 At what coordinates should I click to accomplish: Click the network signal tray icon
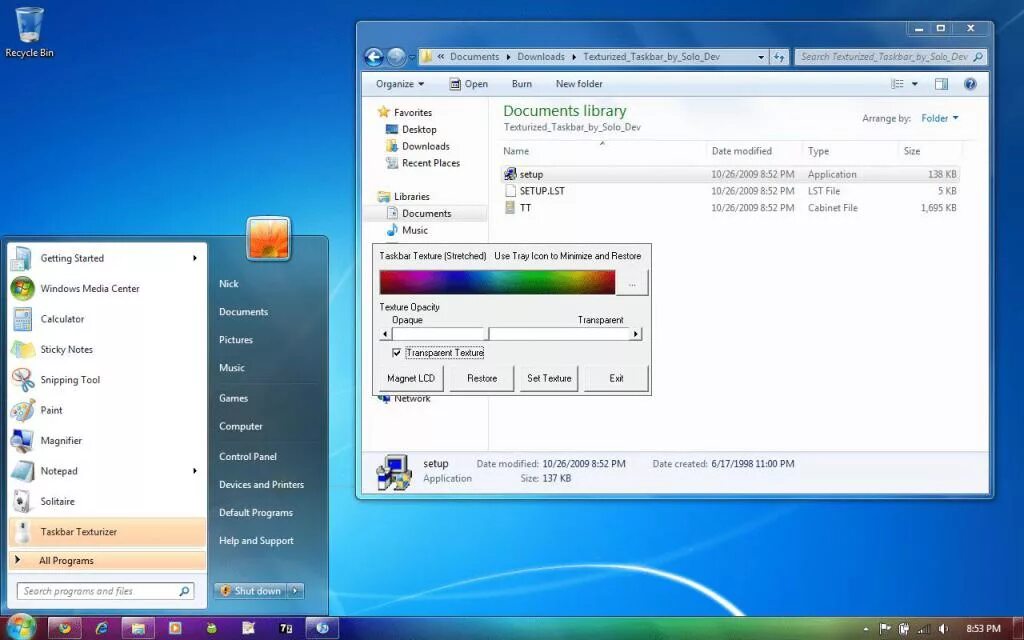tap(923, 629)
